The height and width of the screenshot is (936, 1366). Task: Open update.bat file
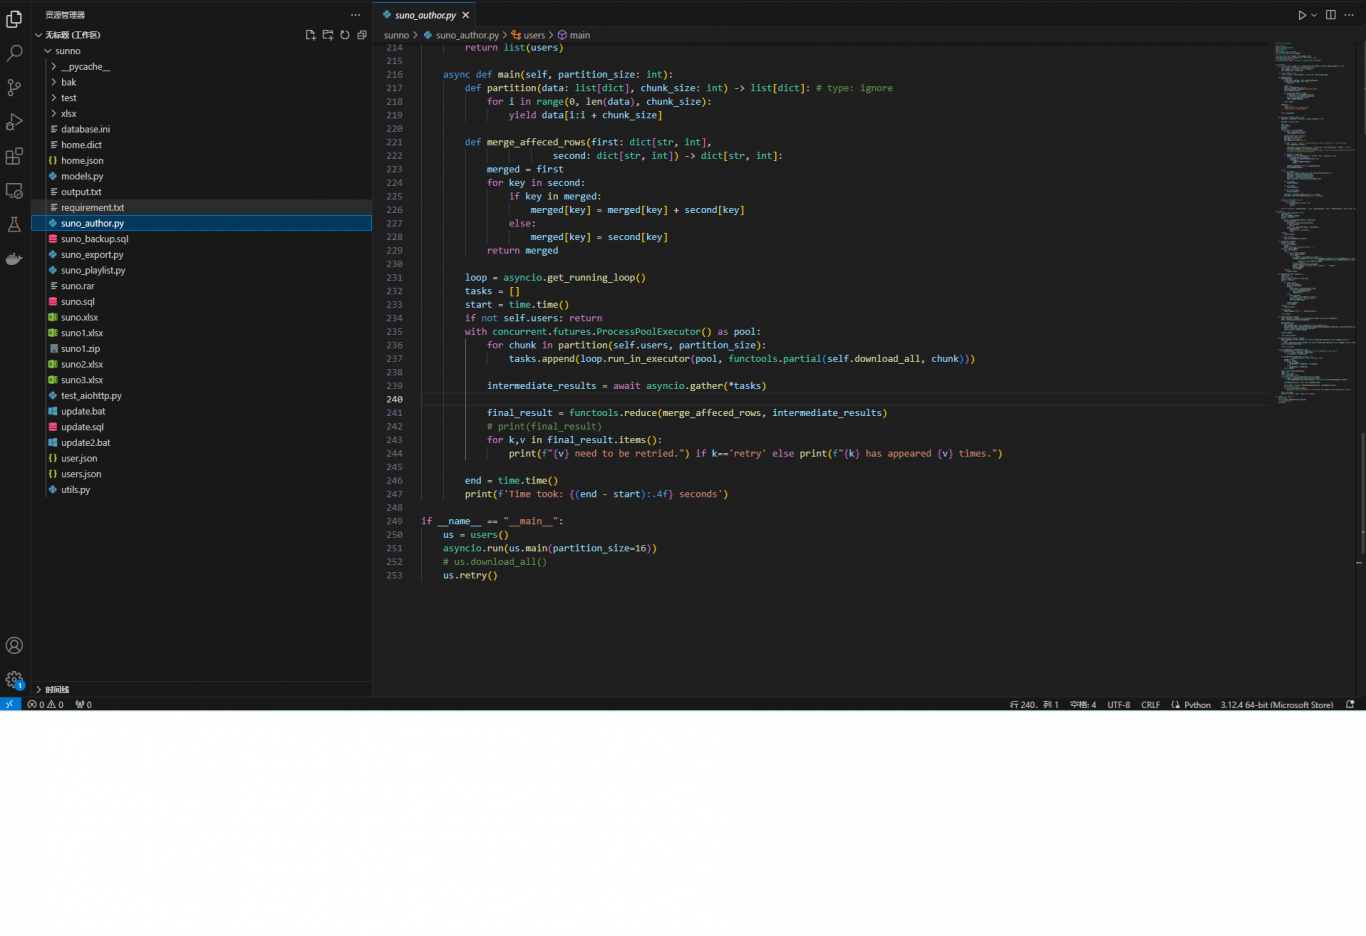pos(201,411)
